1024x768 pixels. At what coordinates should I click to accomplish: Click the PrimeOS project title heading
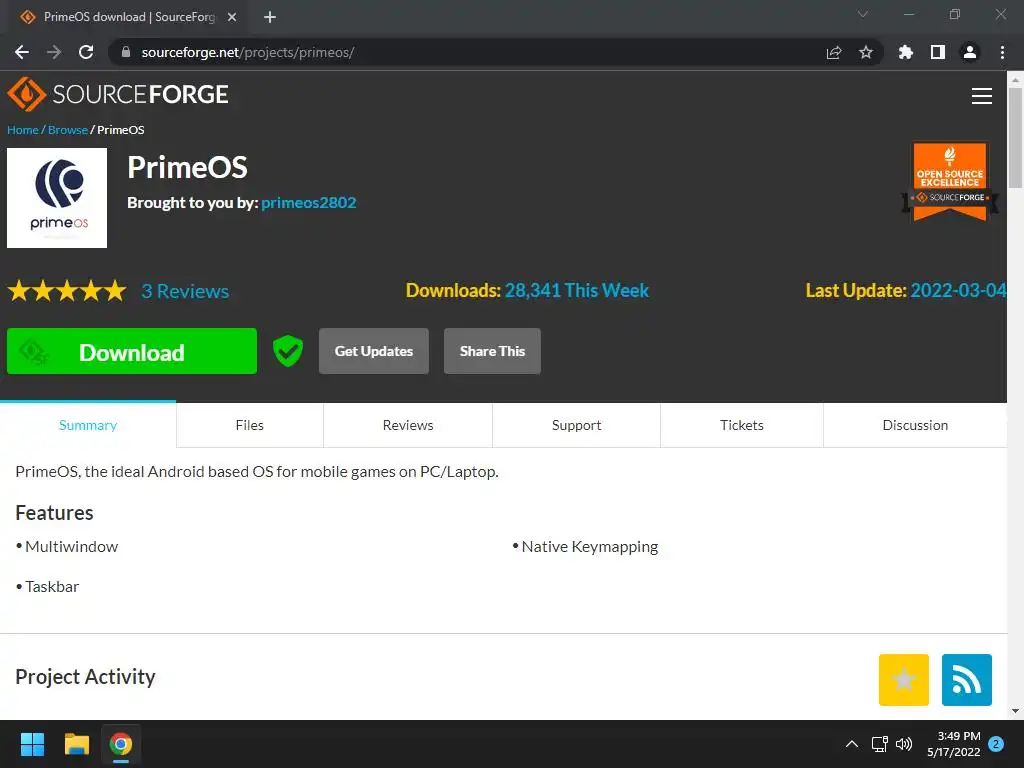pos(187,167)
